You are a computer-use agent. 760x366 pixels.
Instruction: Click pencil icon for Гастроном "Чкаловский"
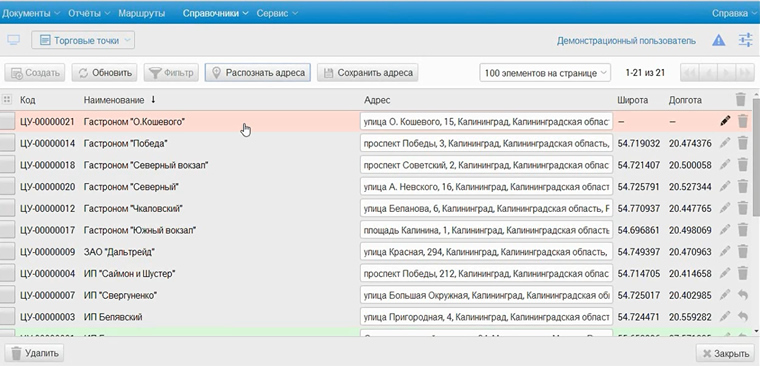(x=725, y=208)
